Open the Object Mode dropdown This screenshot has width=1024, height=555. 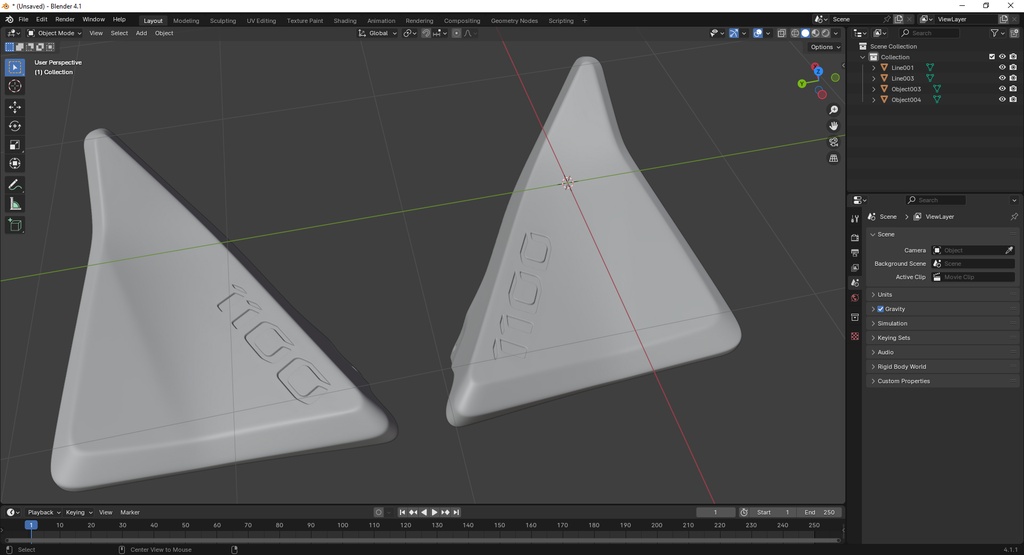coord(54,33)
